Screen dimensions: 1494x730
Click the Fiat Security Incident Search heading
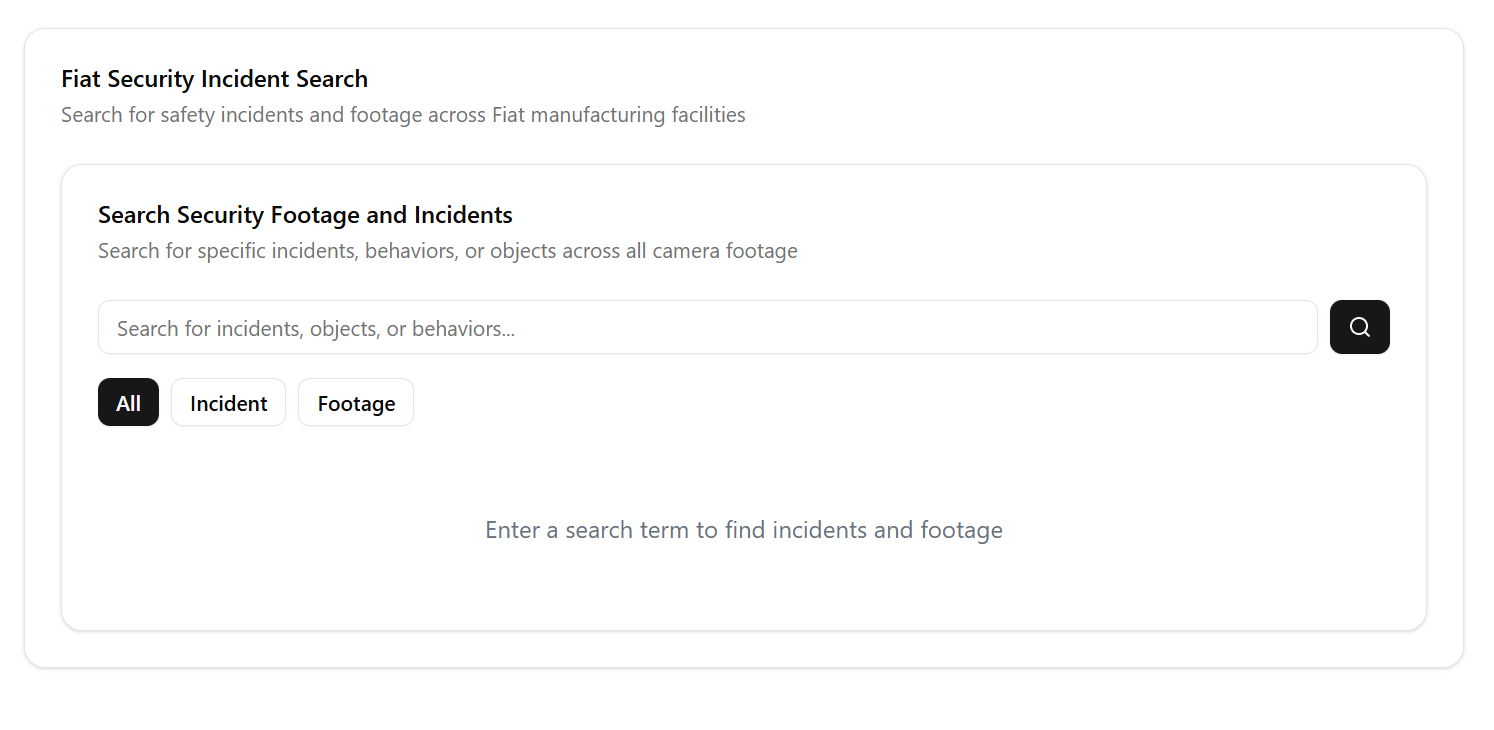214,78
